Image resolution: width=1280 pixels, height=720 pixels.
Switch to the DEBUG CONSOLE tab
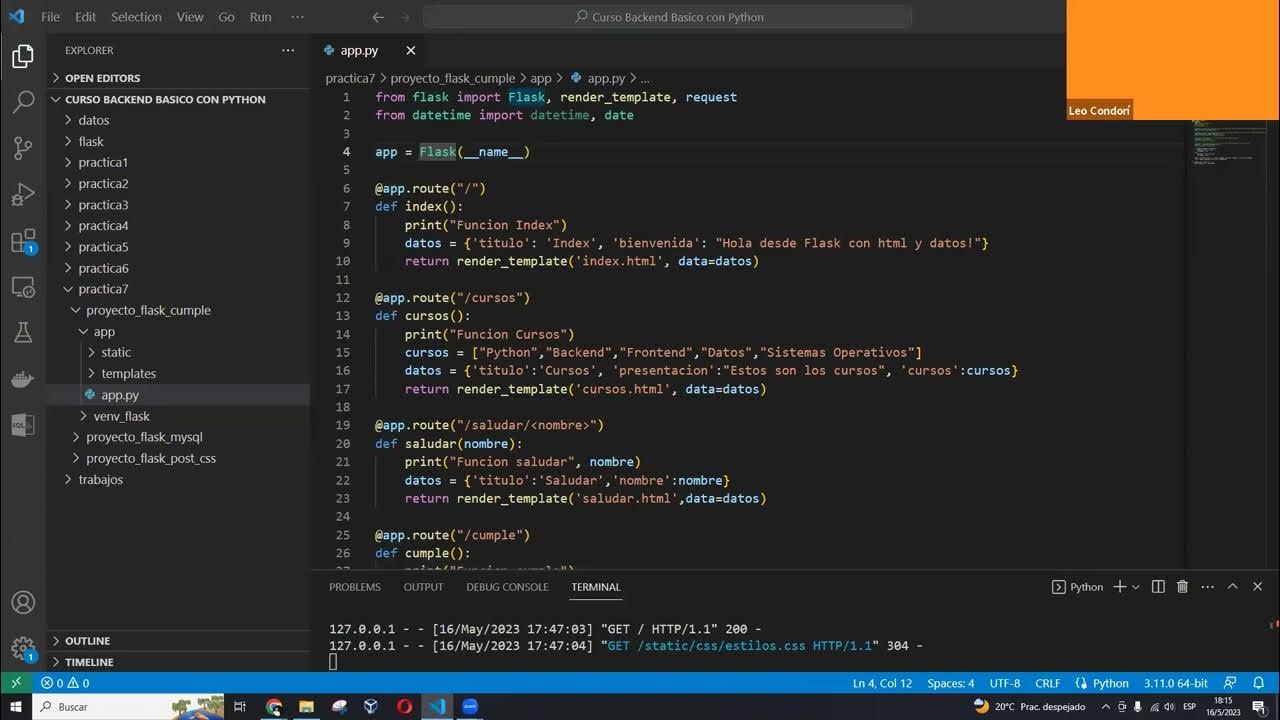(507, 587)
